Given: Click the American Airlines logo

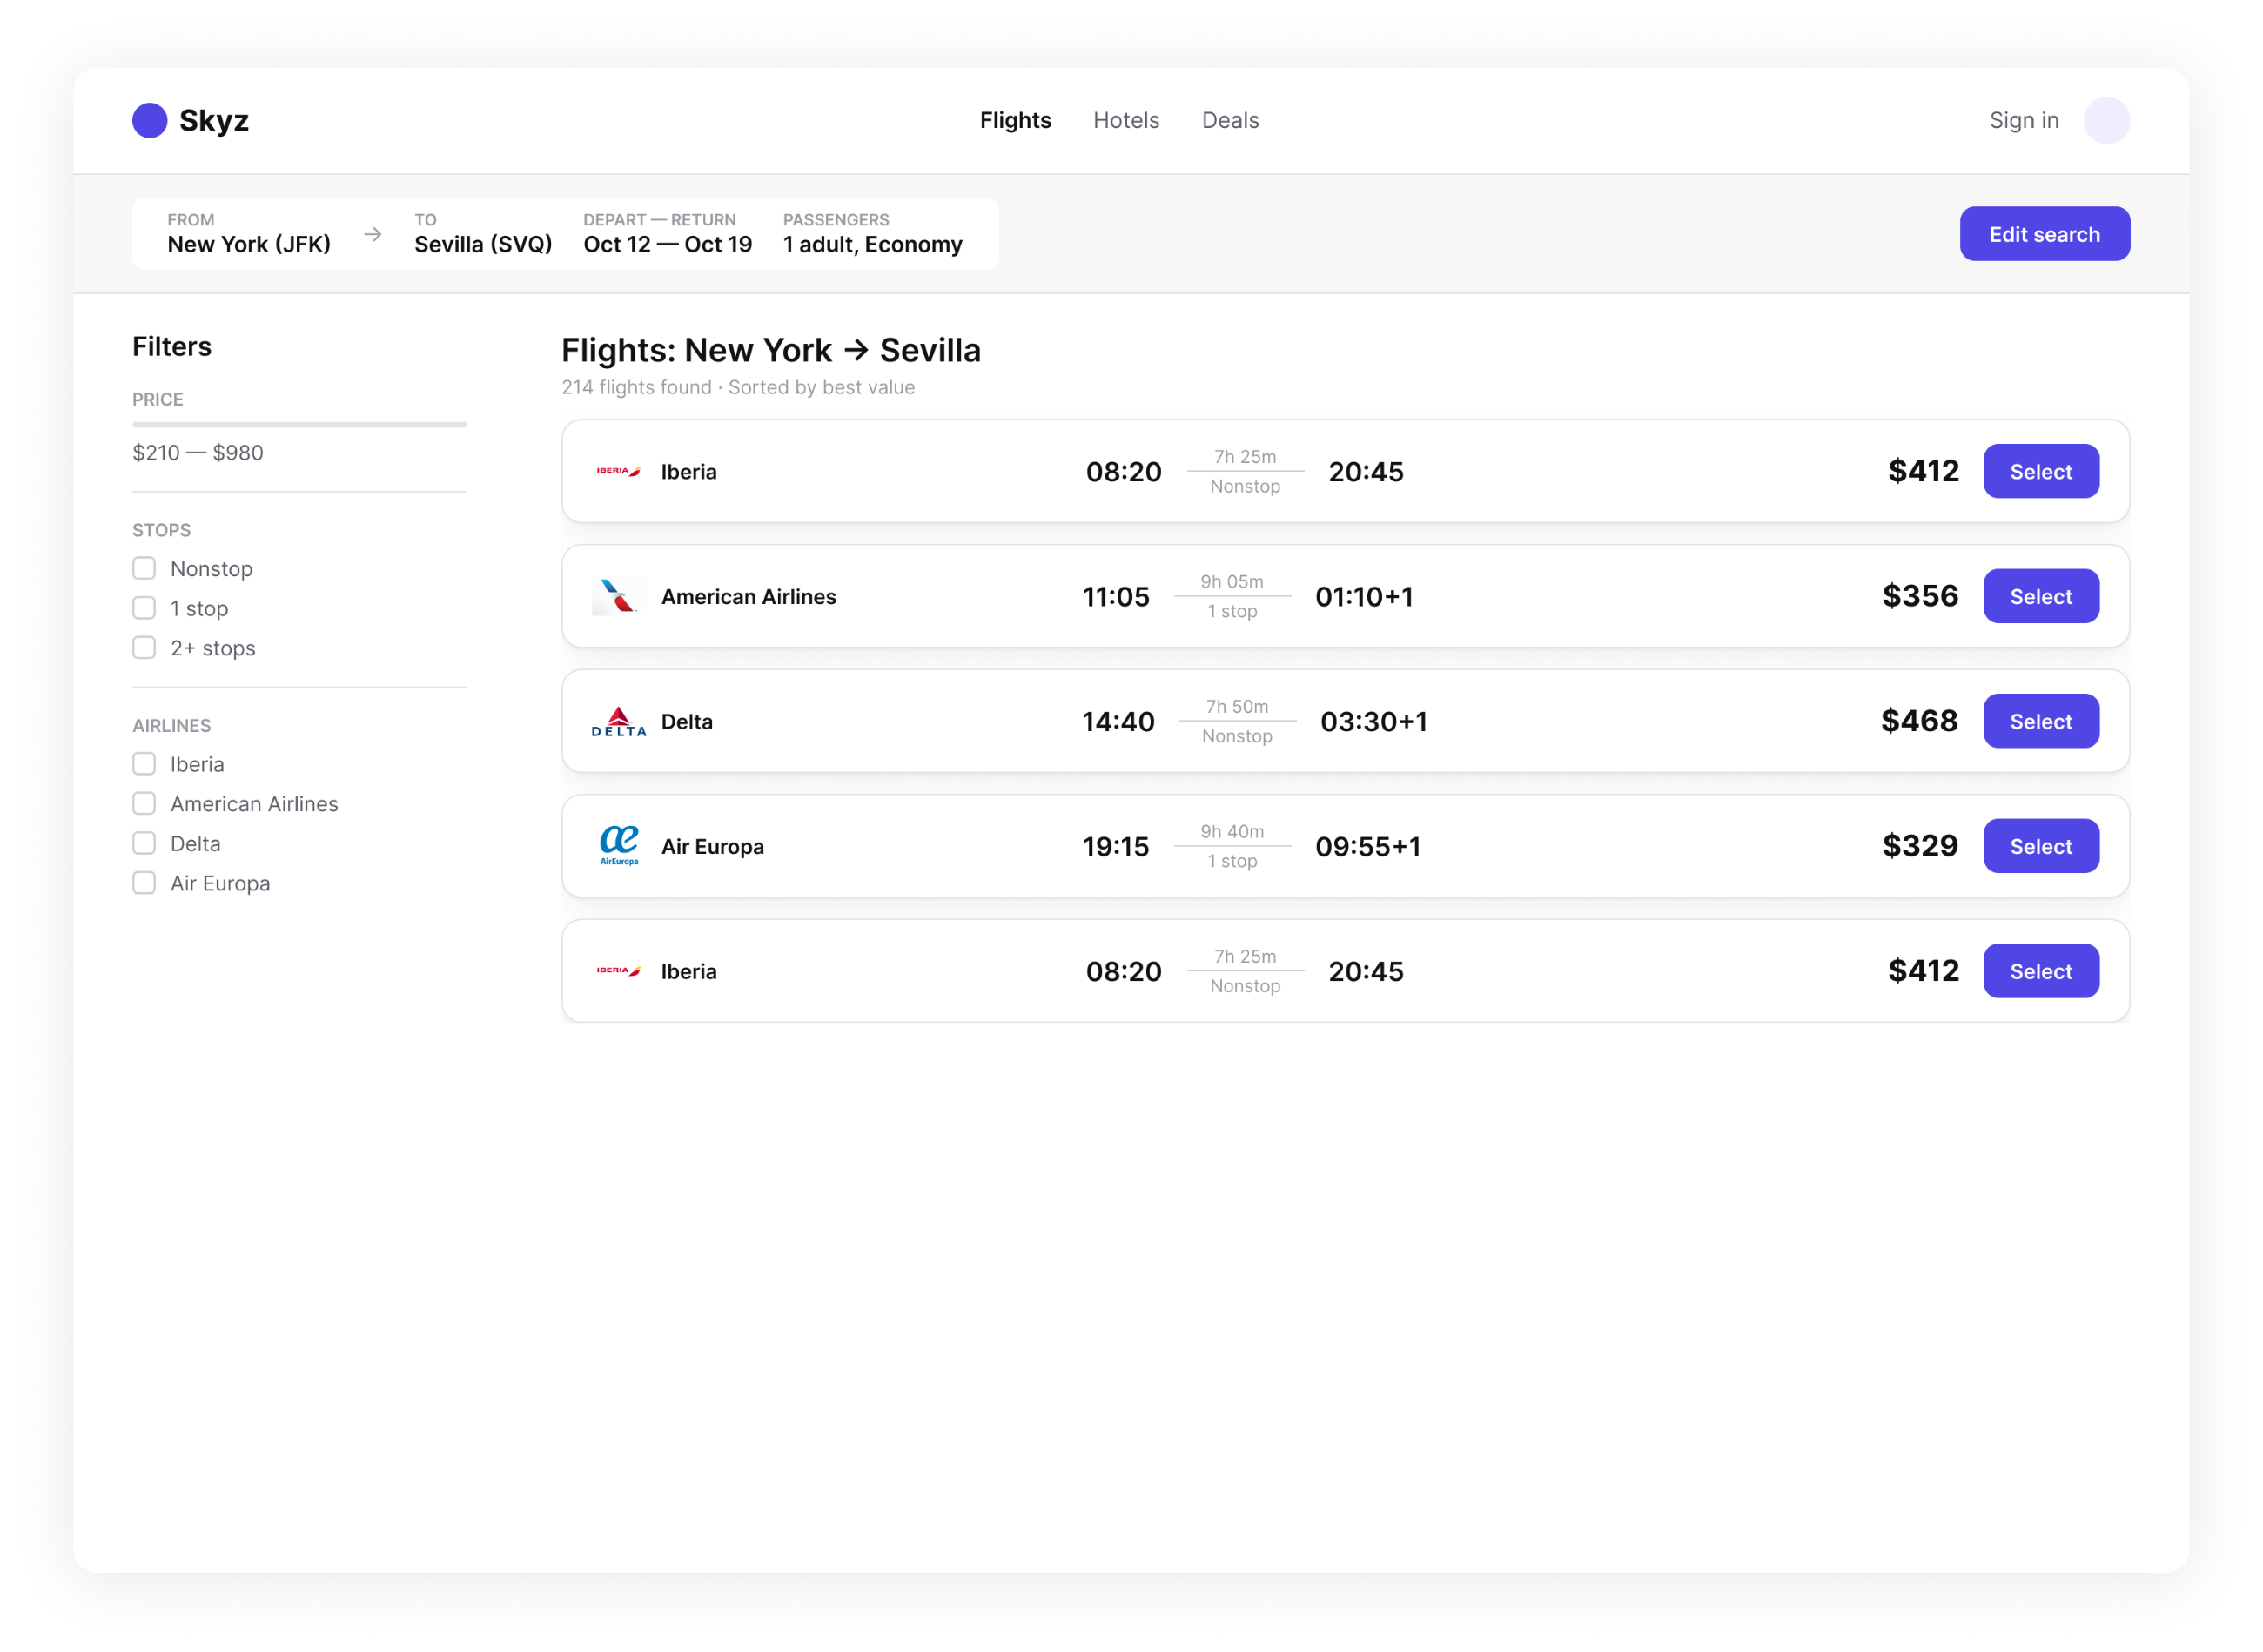Looking at the screenshot, I should [618, 596].
